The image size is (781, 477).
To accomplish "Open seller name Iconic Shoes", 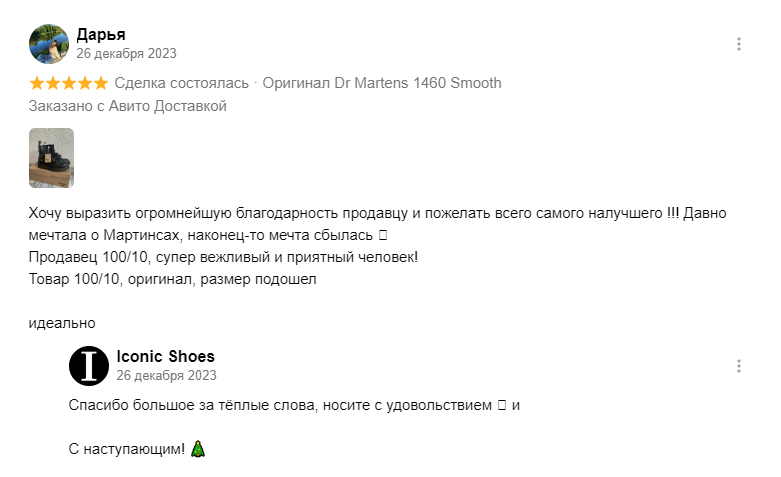I will [165, 357].
